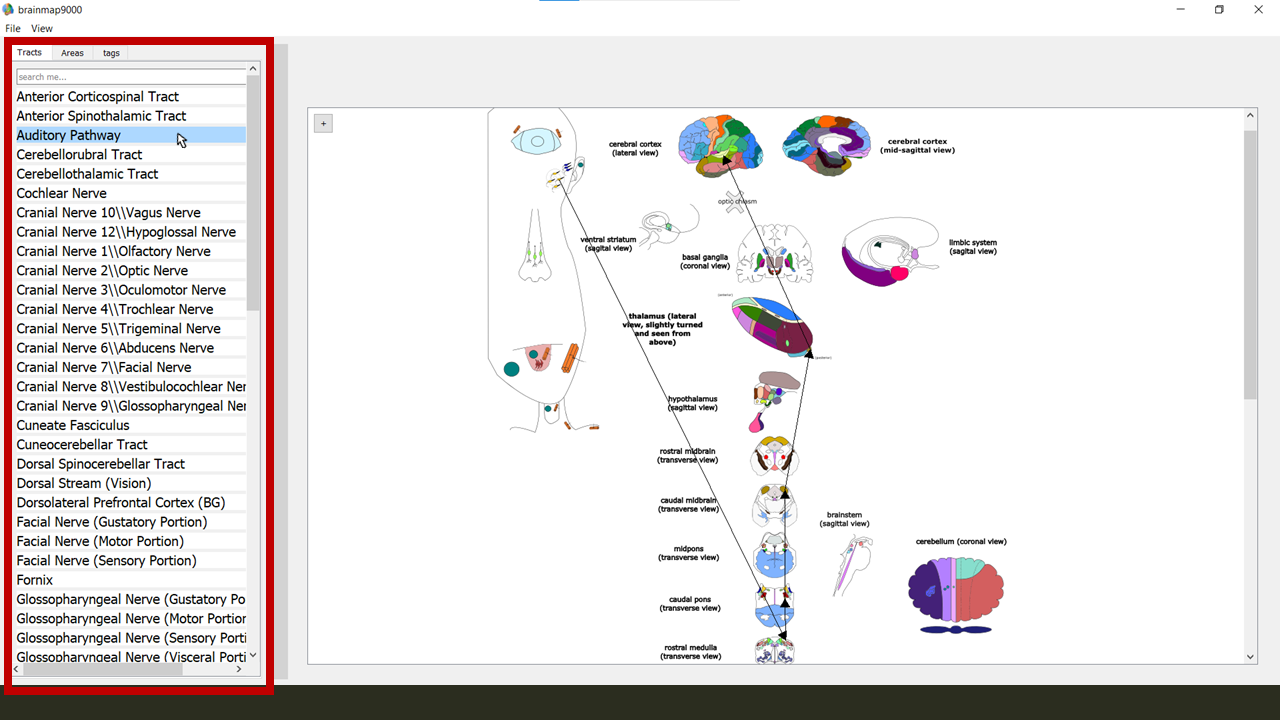Select Anterior Corticospinal Tract in the list

point(98,97)
